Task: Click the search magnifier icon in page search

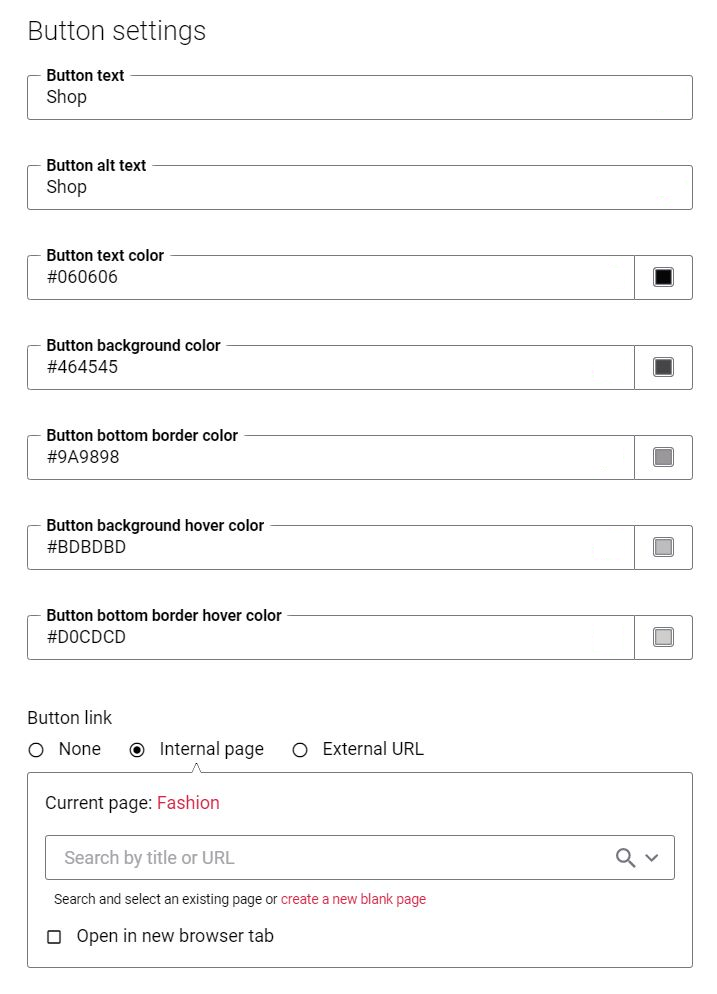Action: pos(625,858)
